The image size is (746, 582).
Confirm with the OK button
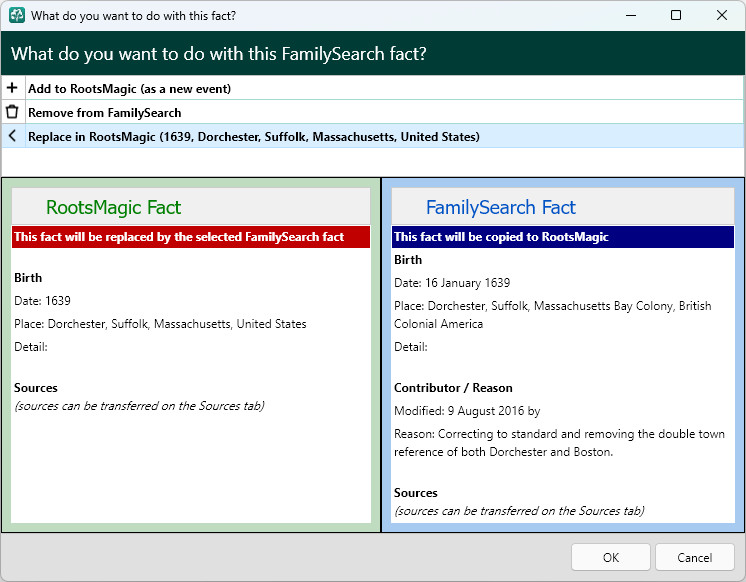coord(611,557)
